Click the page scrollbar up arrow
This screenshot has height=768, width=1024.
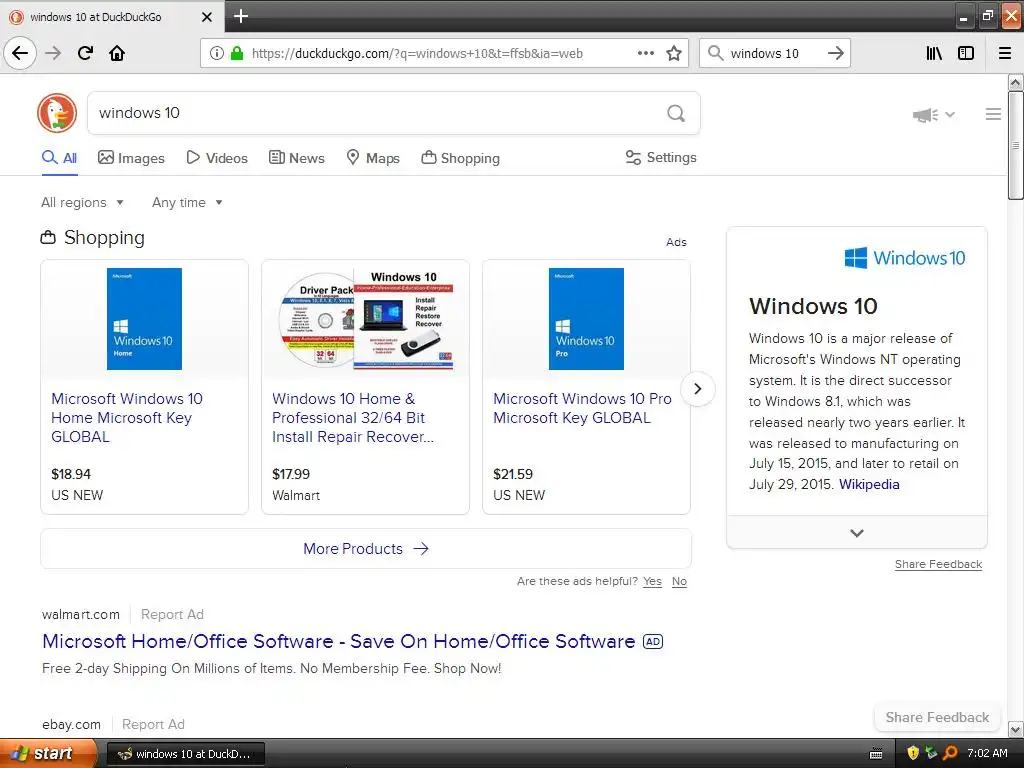1016,82
